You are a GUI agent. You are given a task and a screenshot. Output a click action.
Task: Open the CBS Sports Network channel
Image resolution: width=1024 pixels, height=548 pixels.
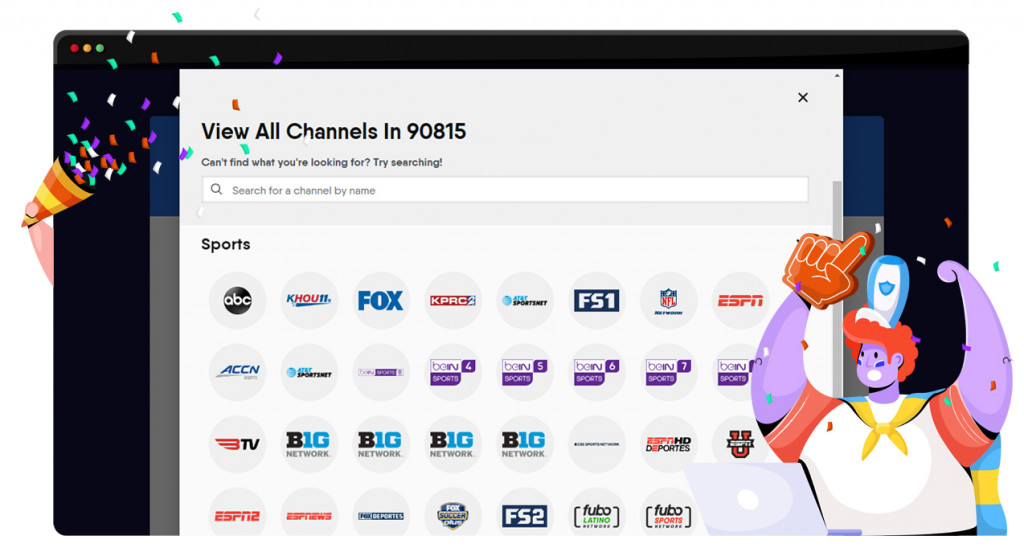(x=596, y=444)
